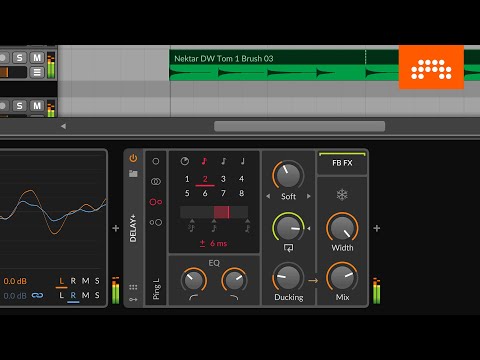Switch to next mode right of Soft

(x=309, y=196)
